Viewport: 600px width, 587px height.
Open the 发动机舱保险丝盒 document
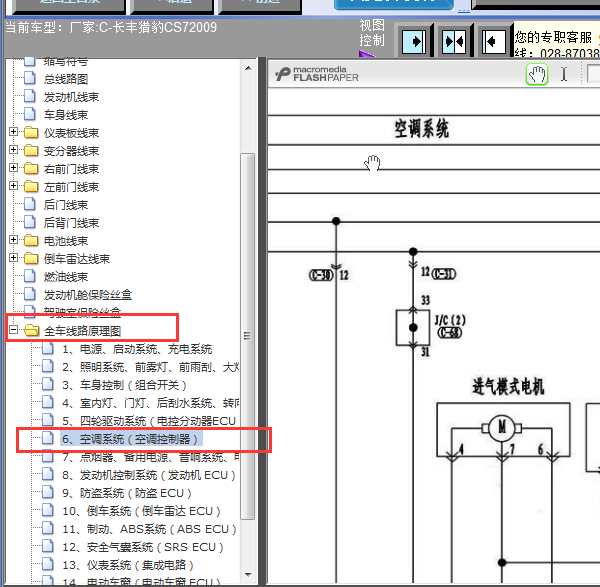point(88,295)
